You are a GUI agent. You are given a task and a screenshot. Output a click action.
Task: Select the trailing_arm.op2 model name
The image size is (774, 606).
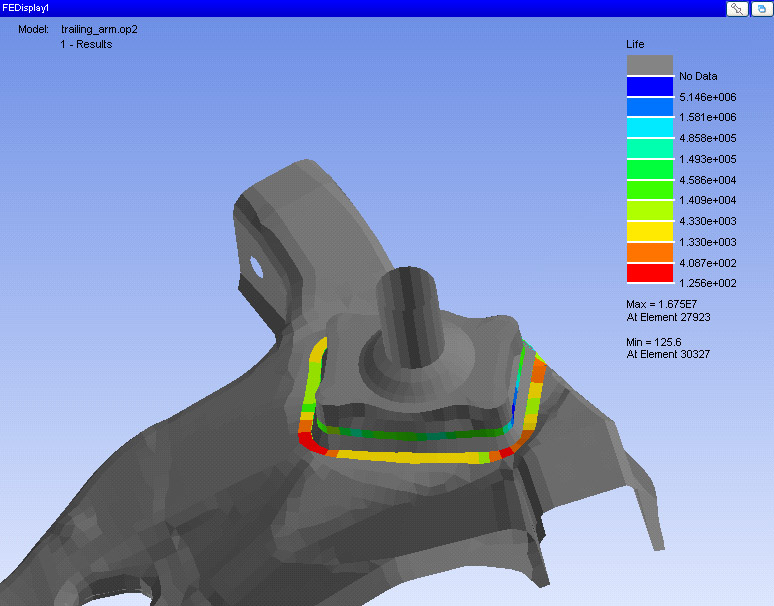tap(99, 30)
